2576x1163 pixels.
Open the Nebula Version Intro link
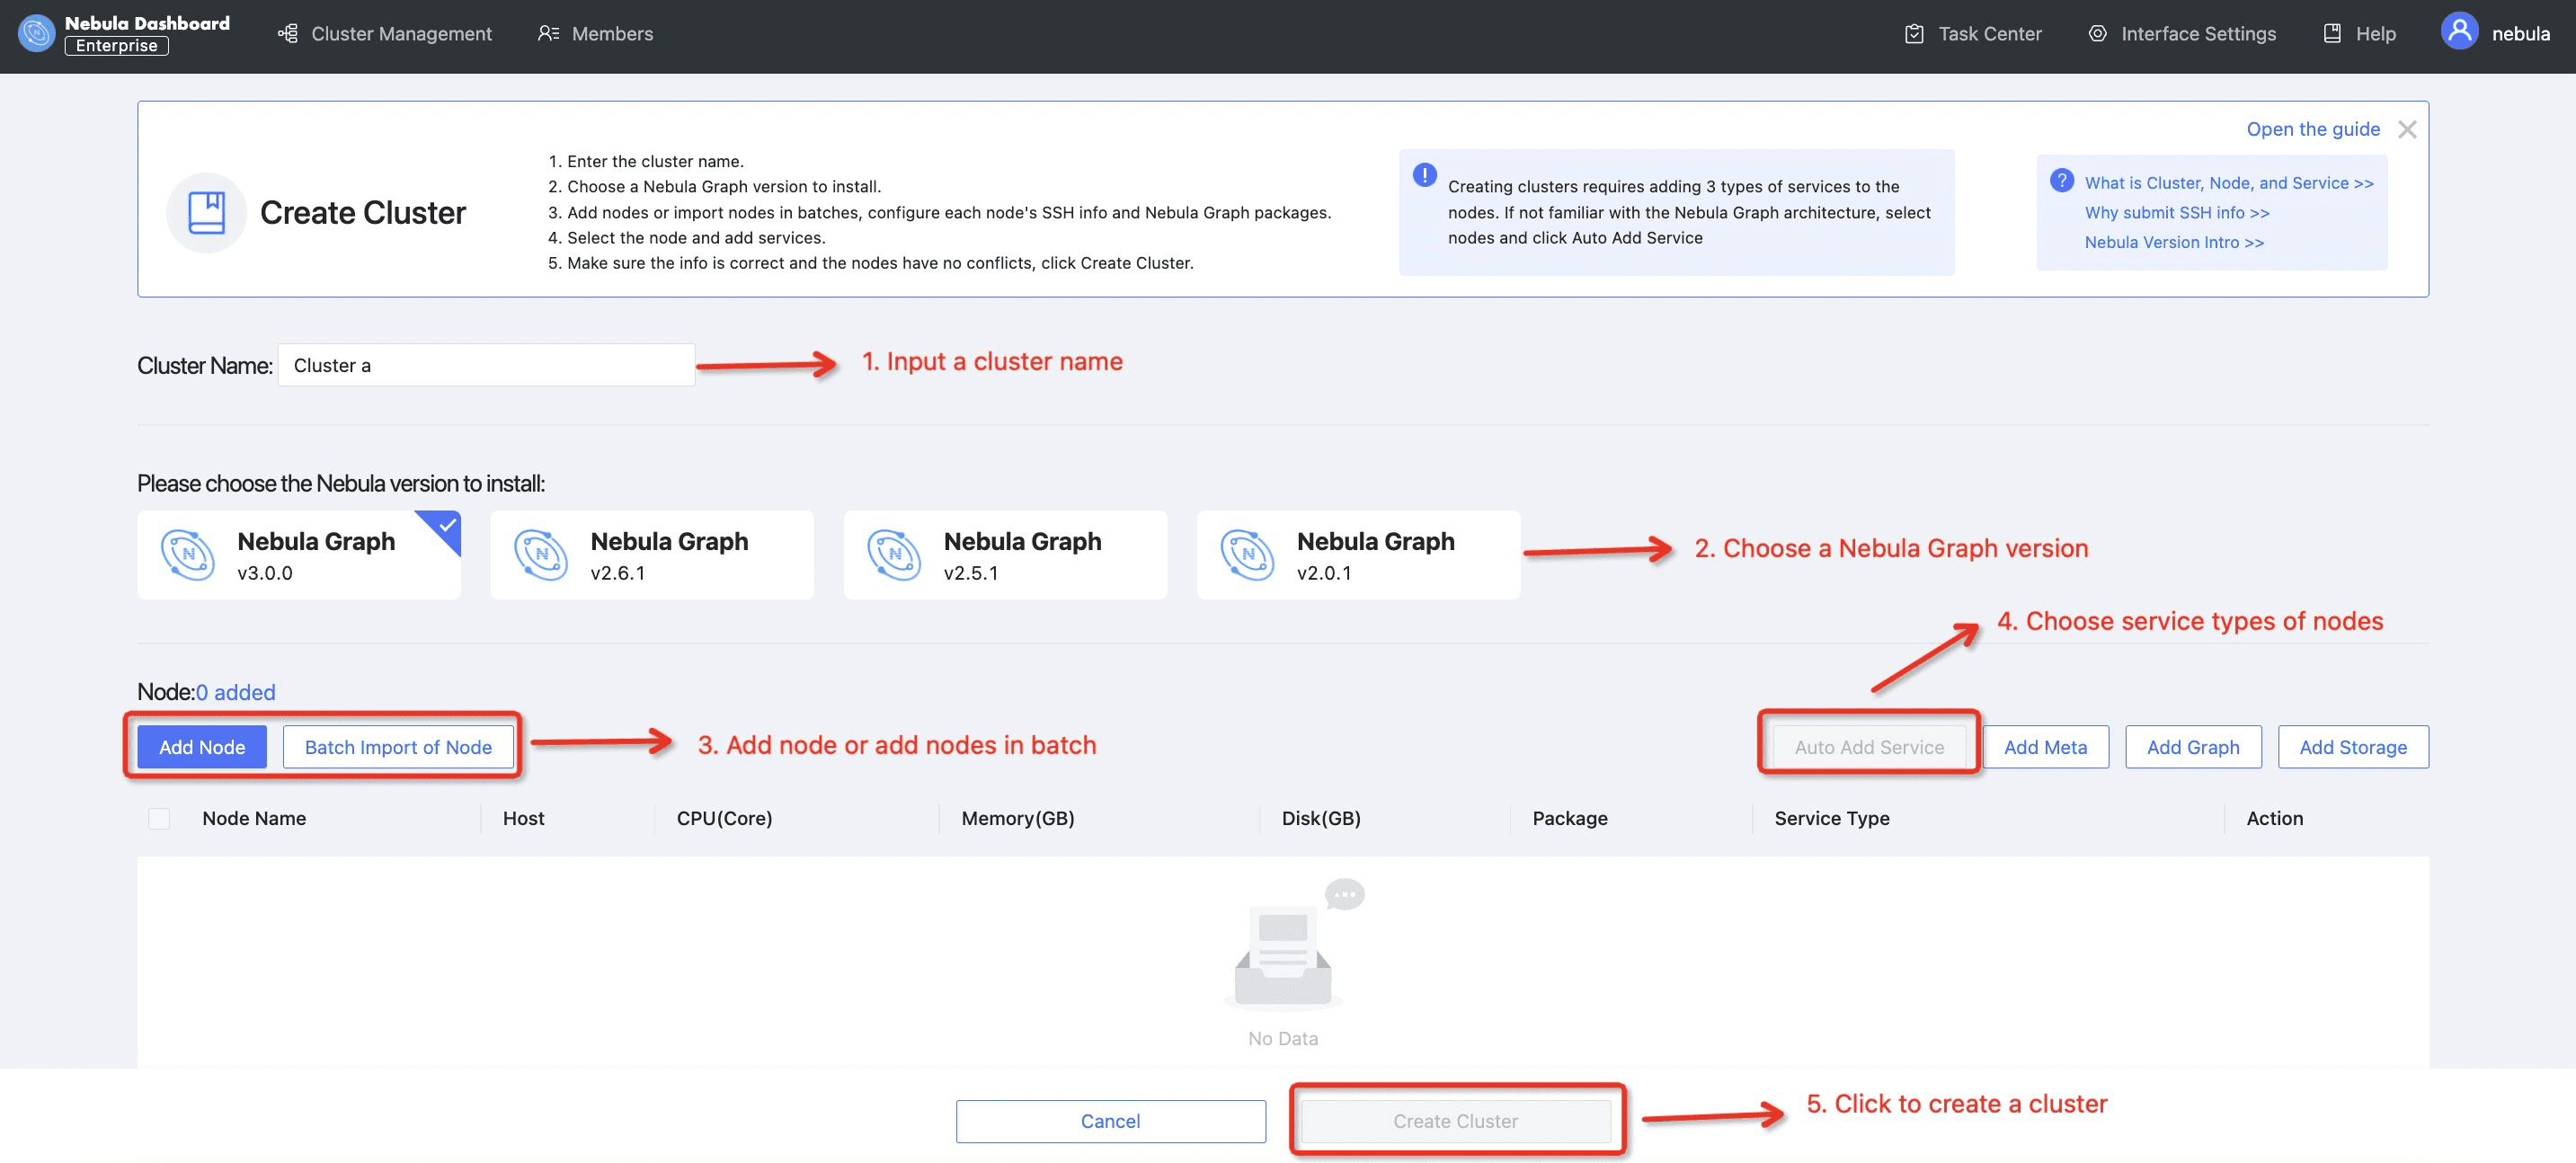pyautogui.click(x=2173, y=242)
